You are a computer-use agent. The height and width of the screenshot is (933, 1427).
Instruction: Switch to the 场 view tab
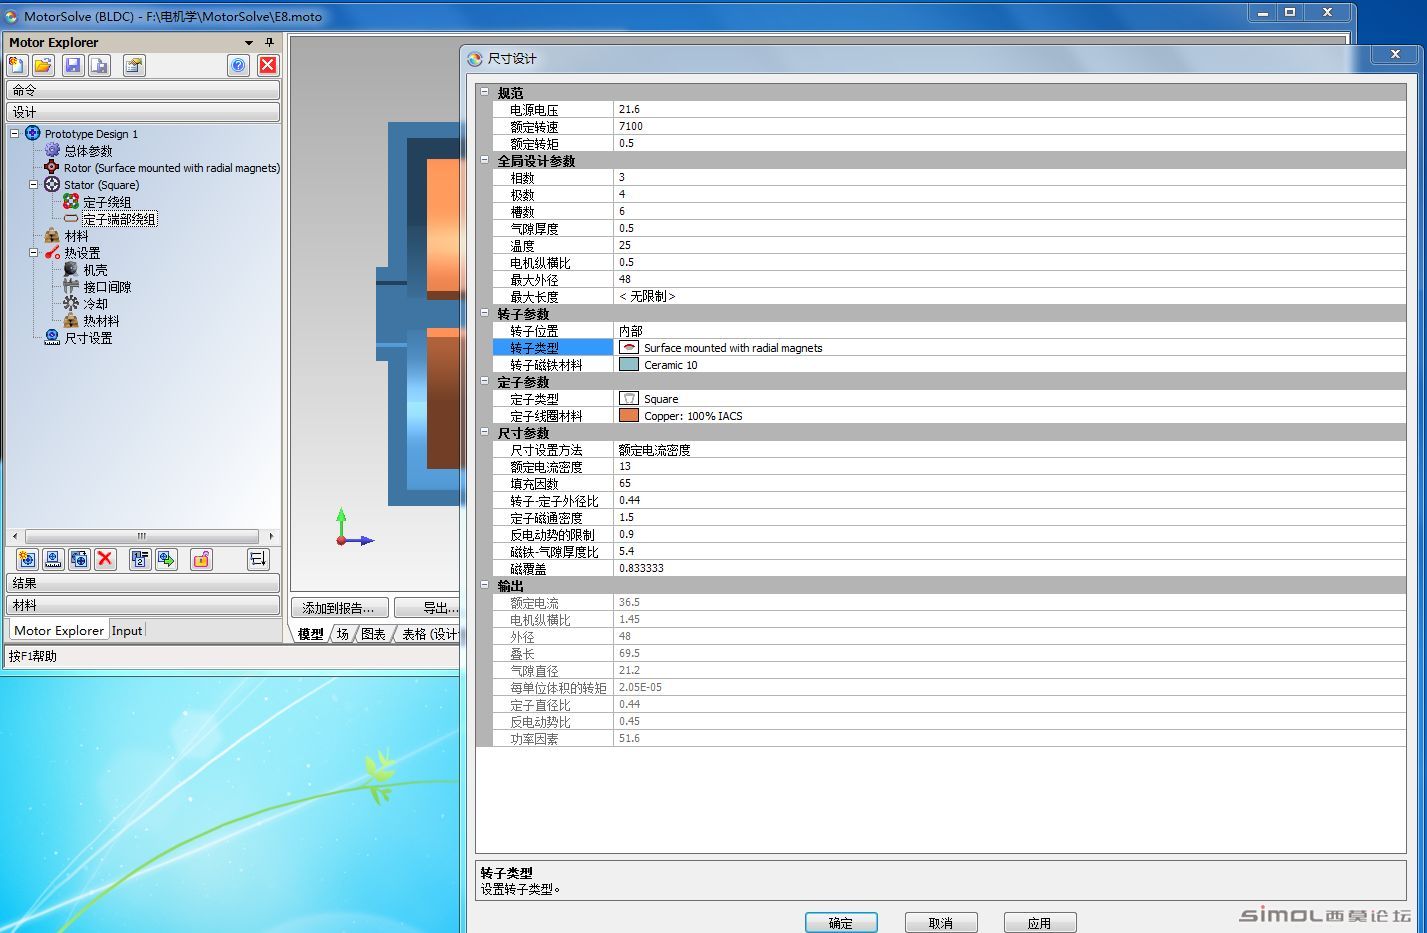pos(342,634)
